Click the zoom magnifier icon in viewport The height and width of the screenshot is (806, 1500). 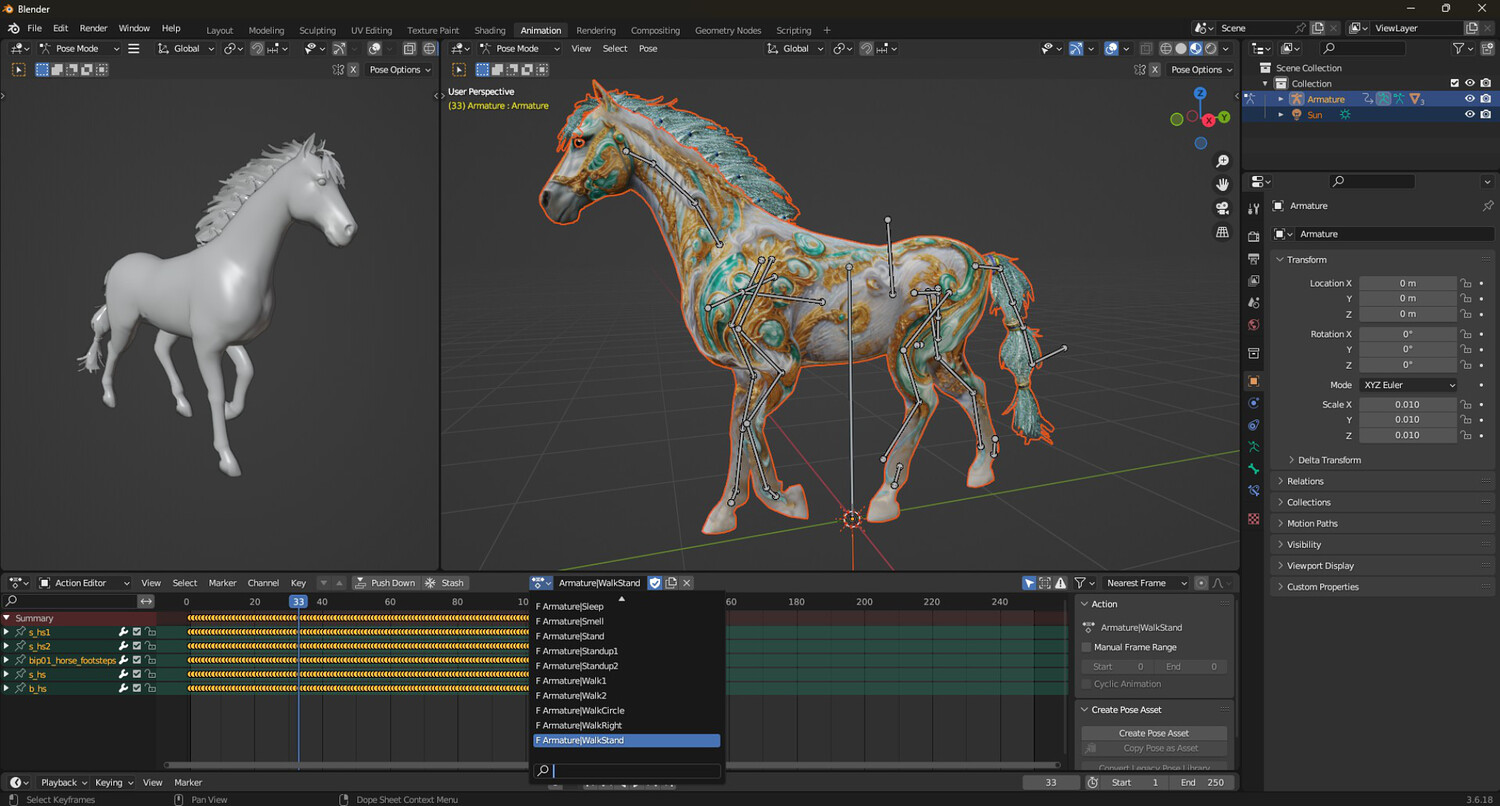(x=1222, y=161)
